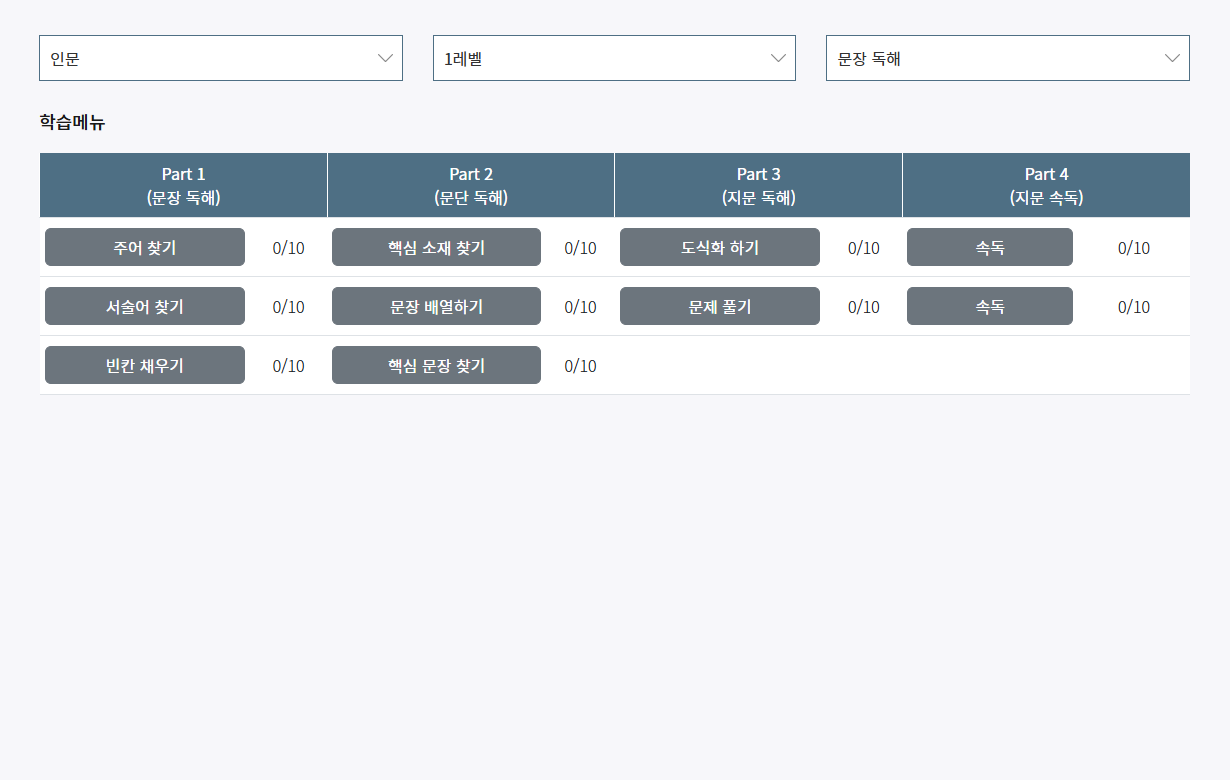This screenshot has height=780, width=1230.
Task: Start the 문장 배열하기 activity
Action: [x=436, y=306]
